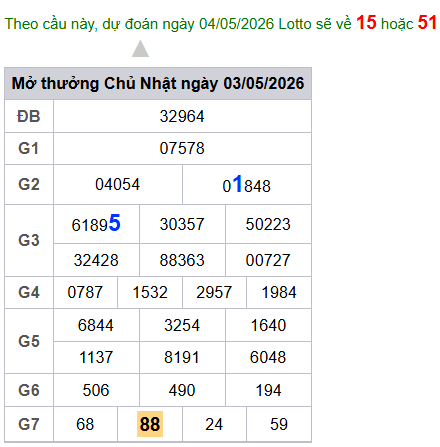Select the G4 result 2957
The height and width of the screenshot is (447, 440).
click(x=214, y=293)
